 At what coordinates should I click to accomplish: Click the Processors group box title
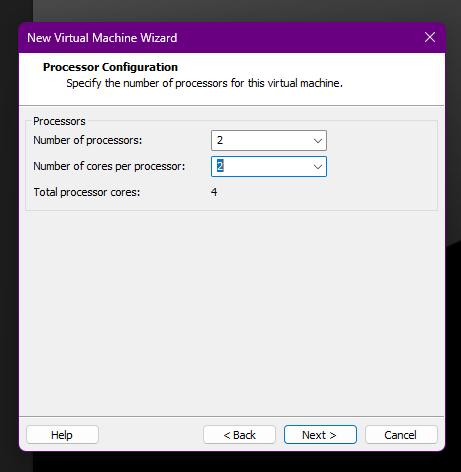(x=59, y=121)
